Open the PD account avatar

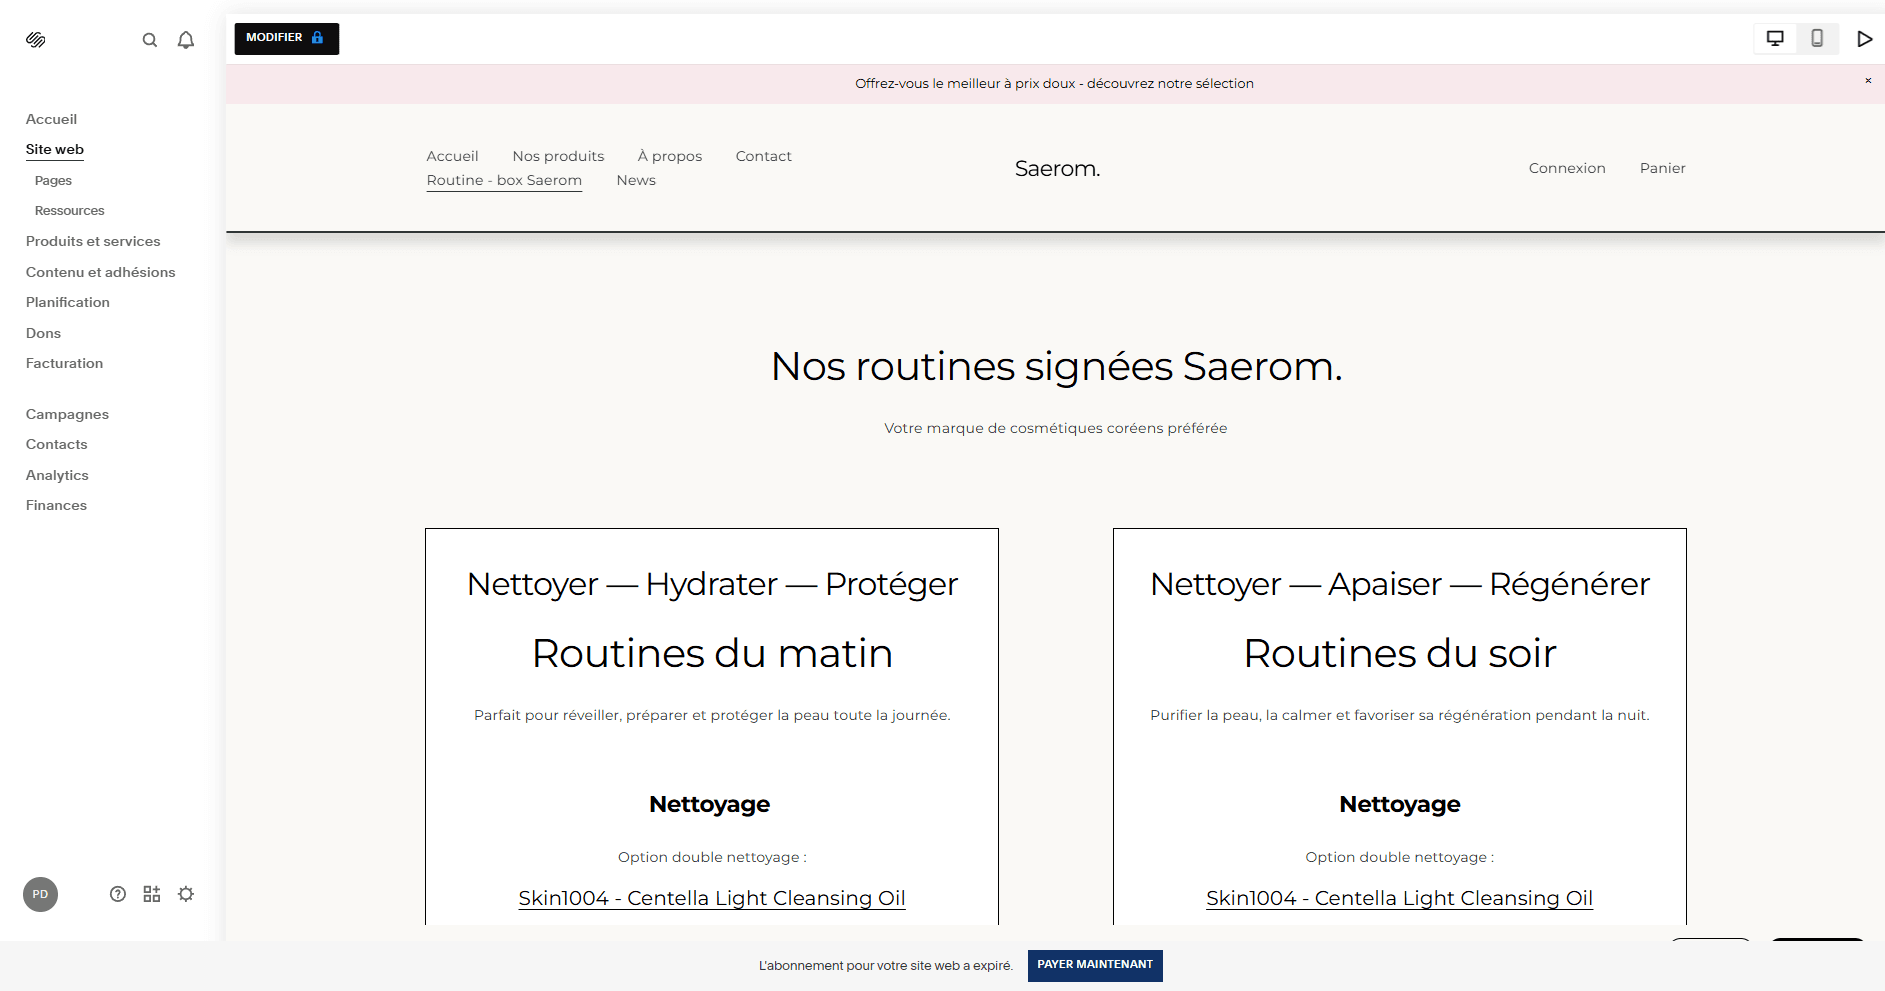coord(40,894)
